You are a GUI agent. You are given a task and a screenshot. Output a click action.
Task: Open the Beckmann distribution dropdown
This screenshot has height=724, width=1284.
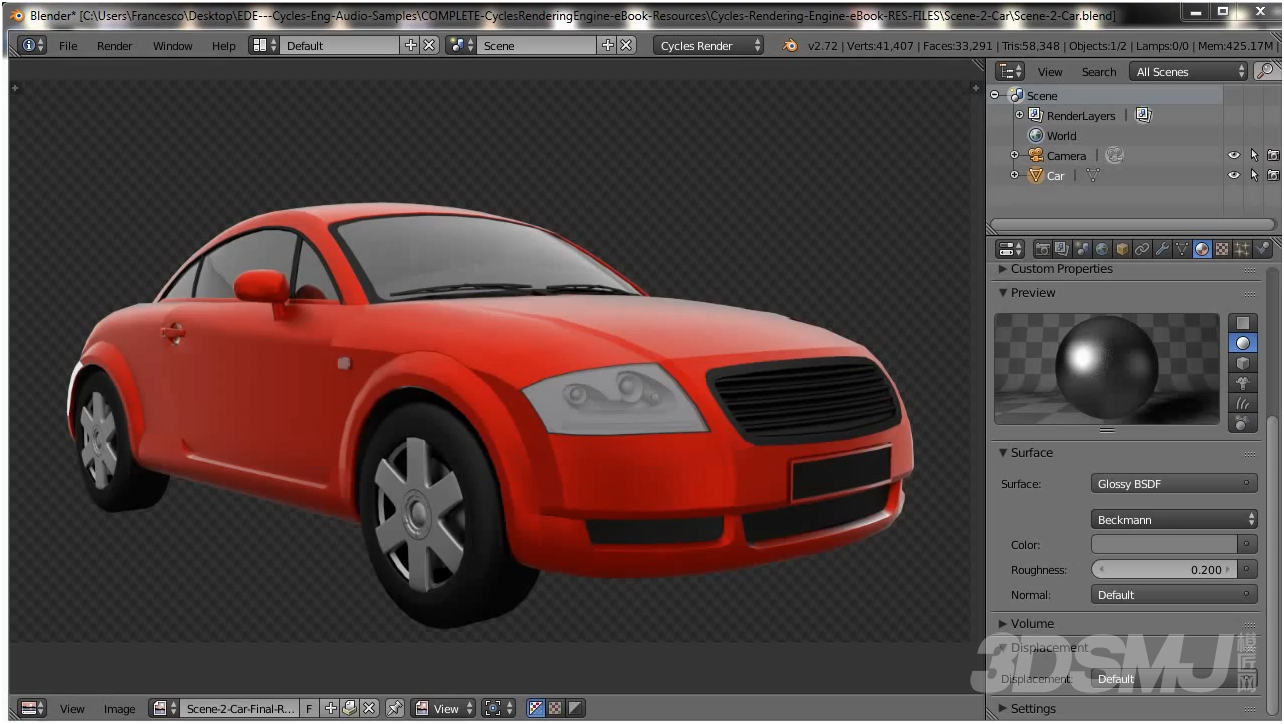click(1174, 520)
